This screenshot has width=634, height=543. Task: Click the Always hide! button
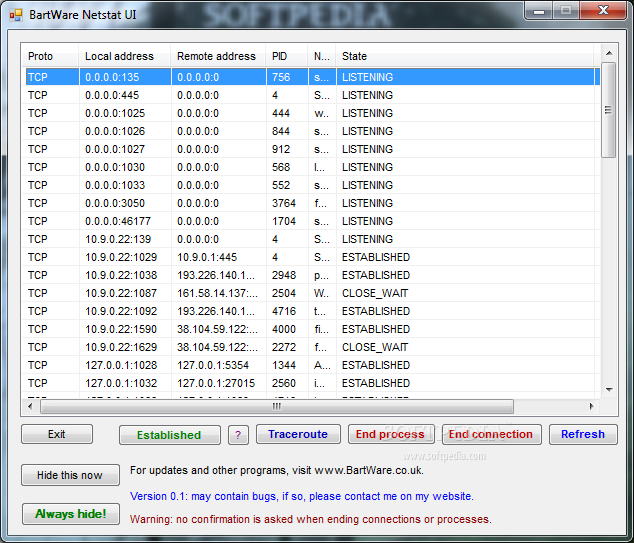pyautogui.click(x=71, y=514)
